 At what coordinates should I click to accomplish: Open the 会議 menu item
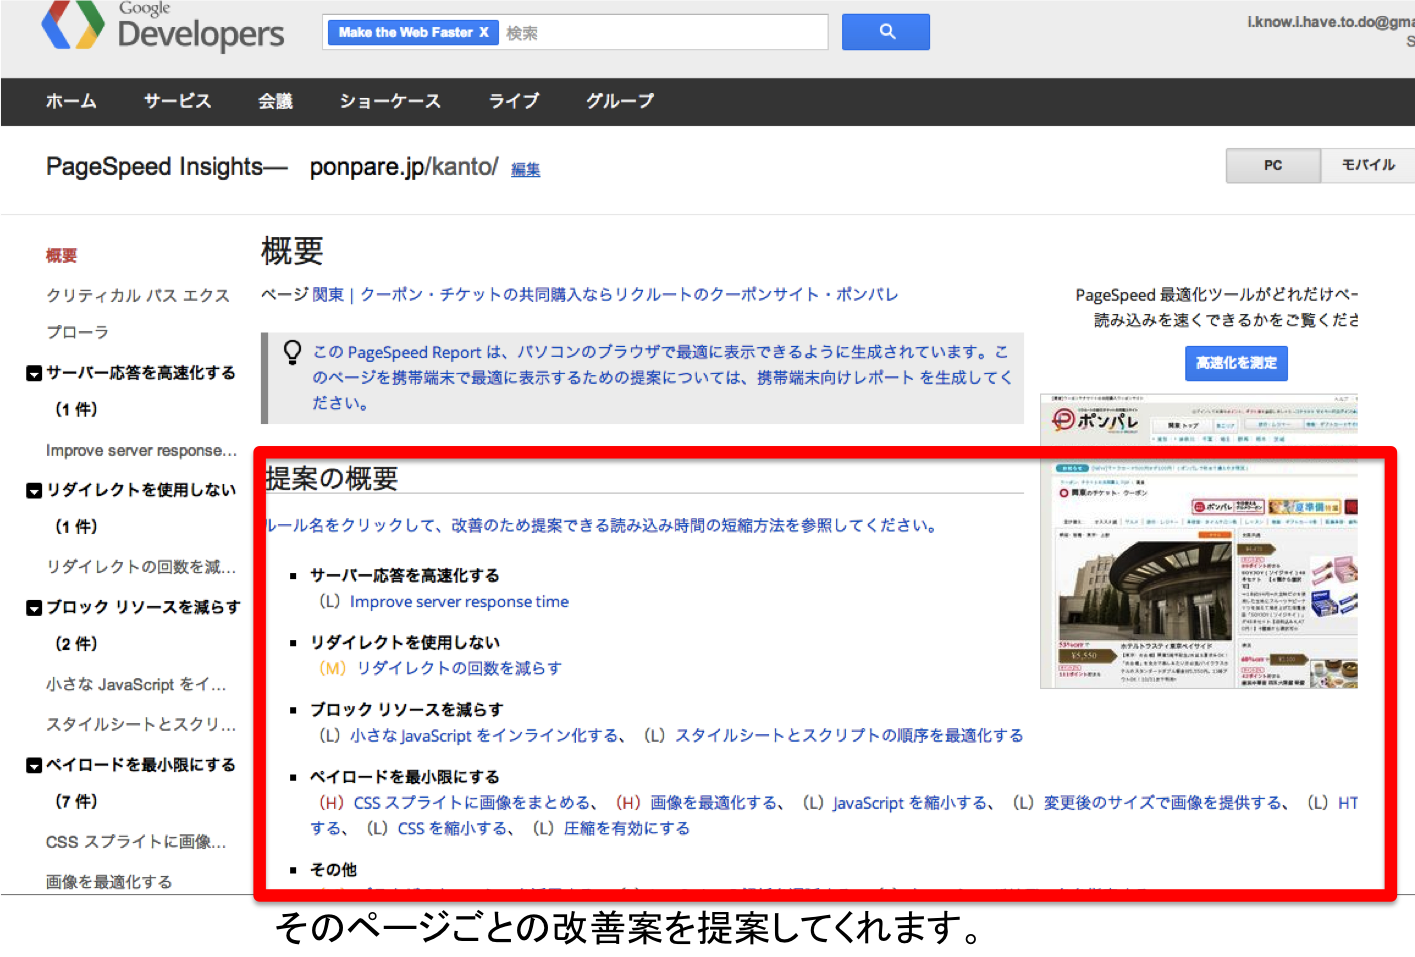tap(275, 101)
